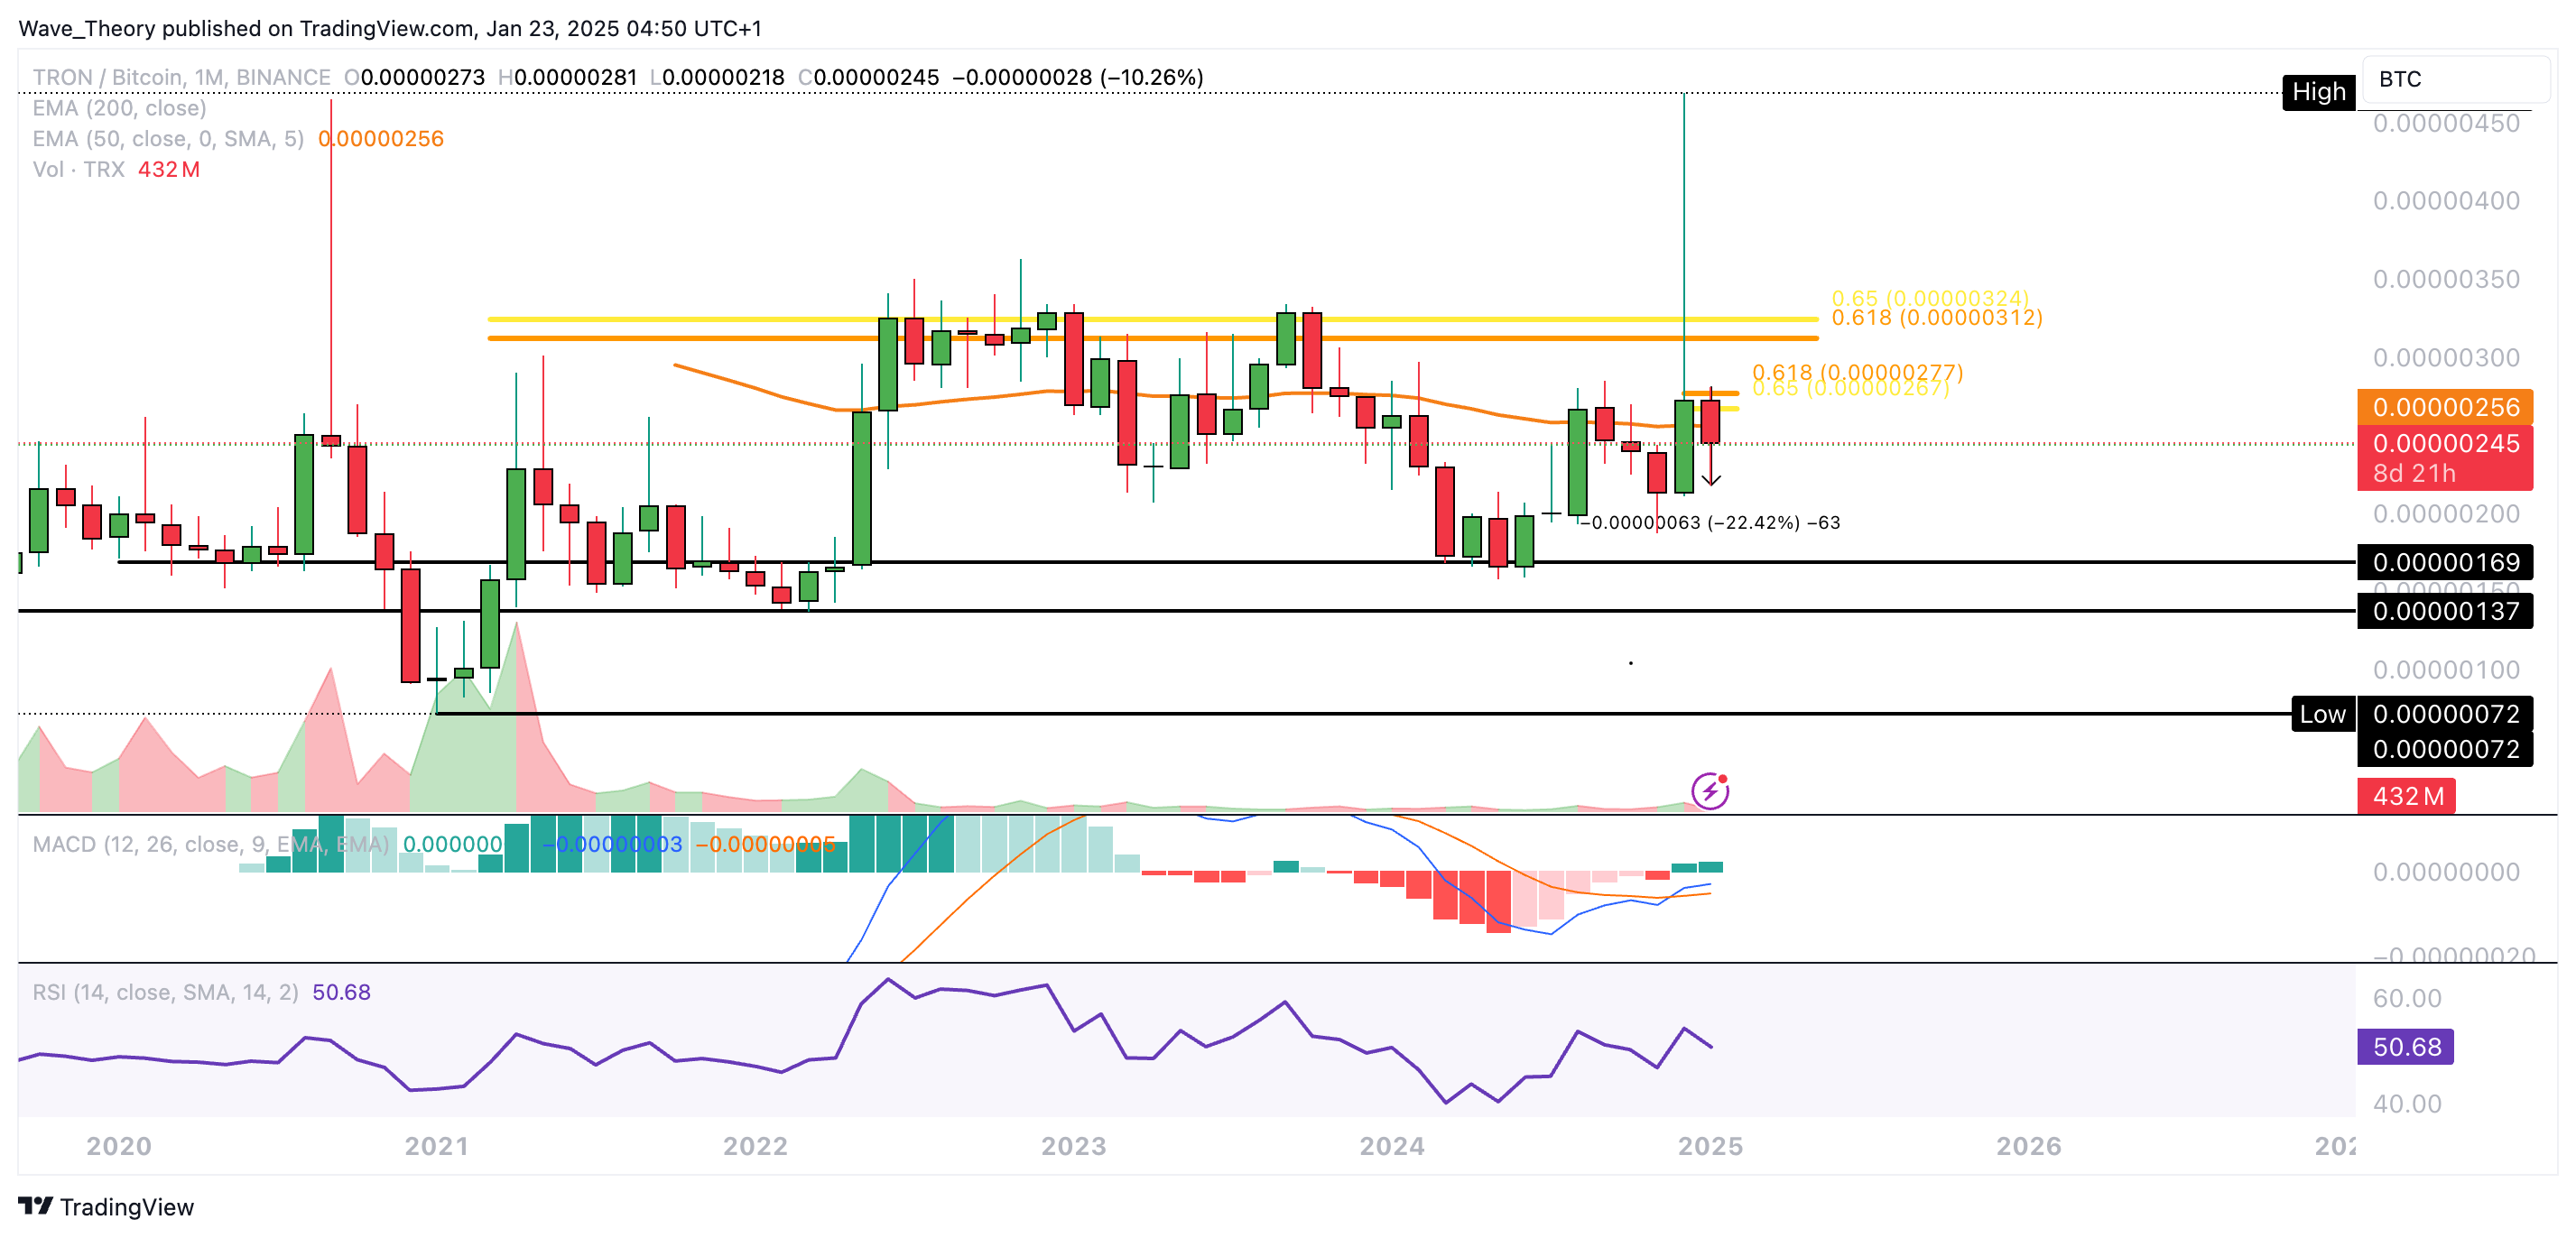The image size is (2576, 1238).
Task: Expand the RSI (14, close, SMA) legend
Action: (x=165, y=992)
